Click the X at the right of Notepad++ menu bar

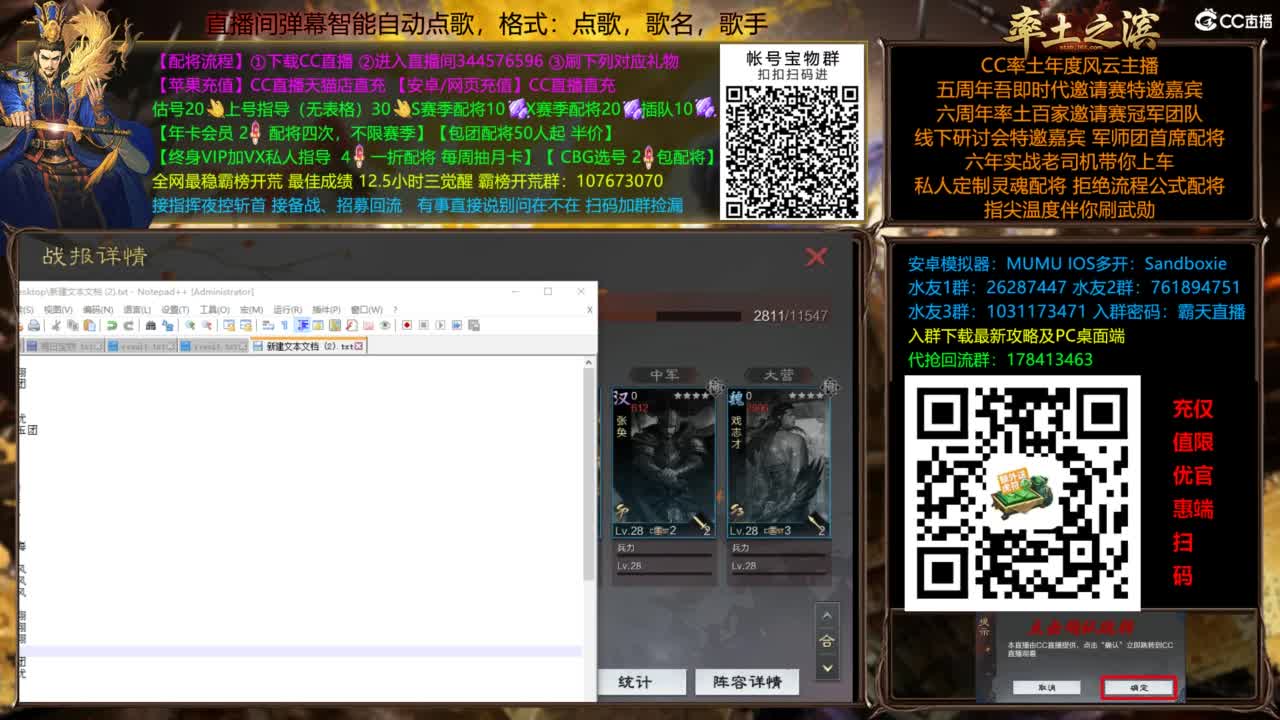[x=590, y=310]
